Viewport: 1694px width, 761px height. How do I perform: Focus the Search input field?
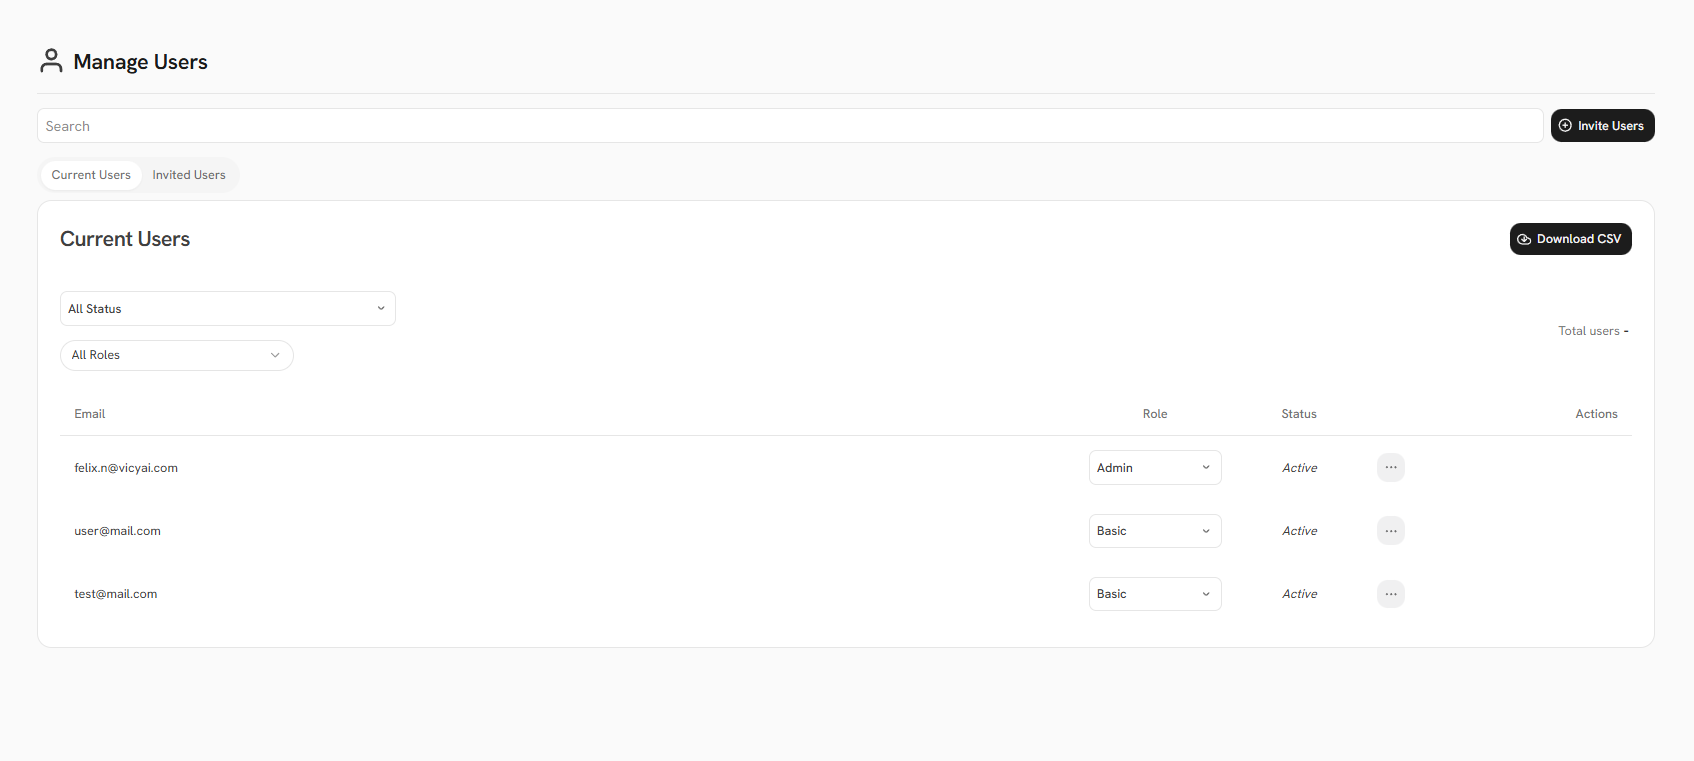(x=790, y=126)
